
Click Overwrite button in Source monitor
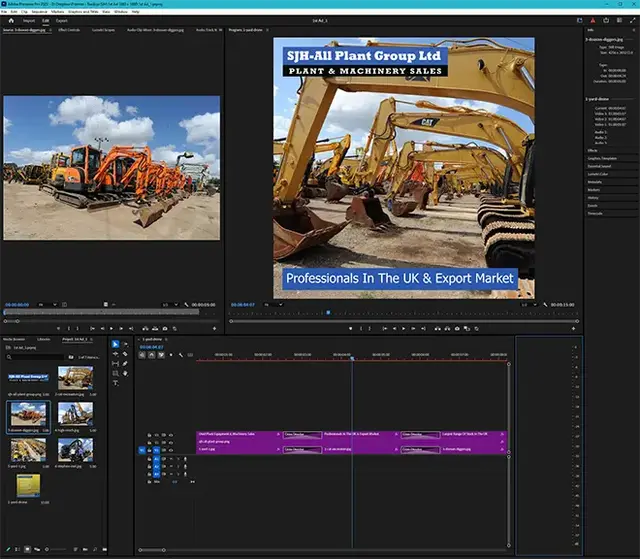tap(155, 328)
